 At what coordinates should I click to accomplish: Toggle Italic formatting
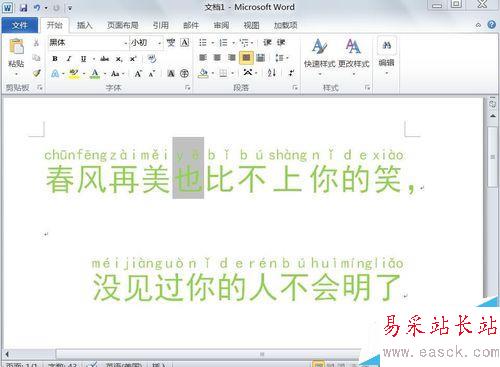coord(69,59)
